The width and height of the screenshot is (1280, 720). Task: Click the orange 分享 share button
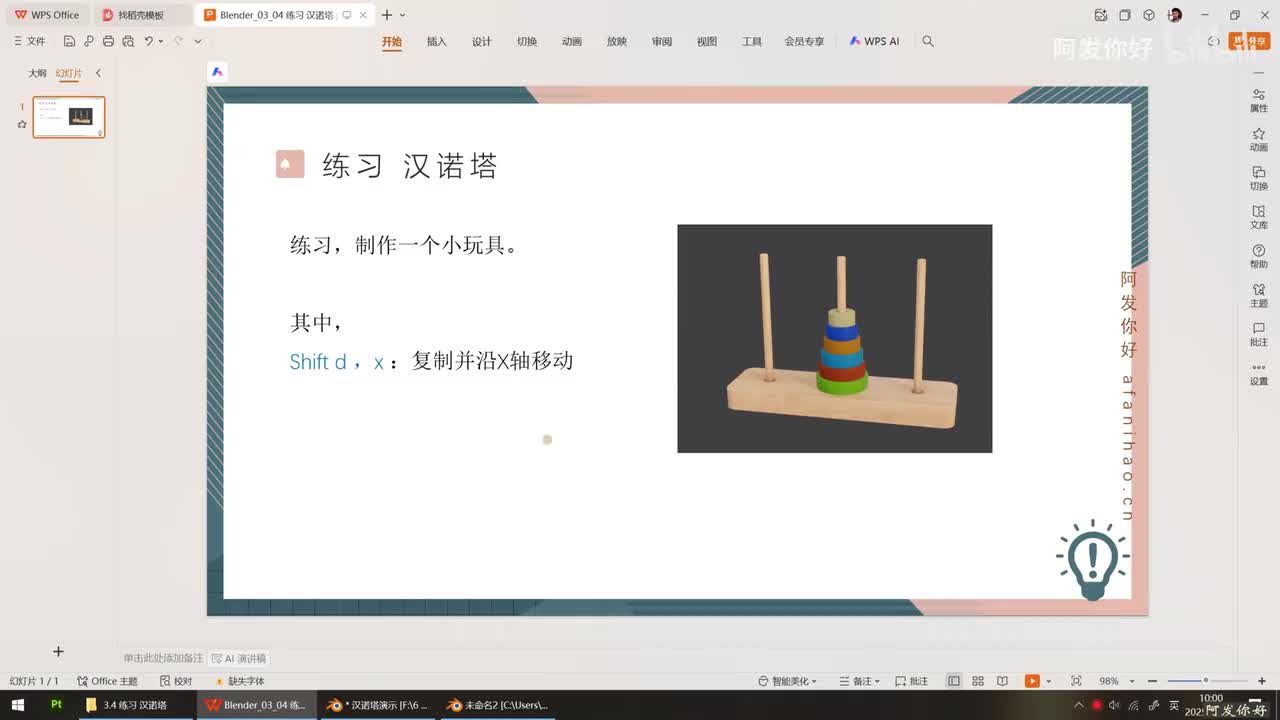[1250, 41]
